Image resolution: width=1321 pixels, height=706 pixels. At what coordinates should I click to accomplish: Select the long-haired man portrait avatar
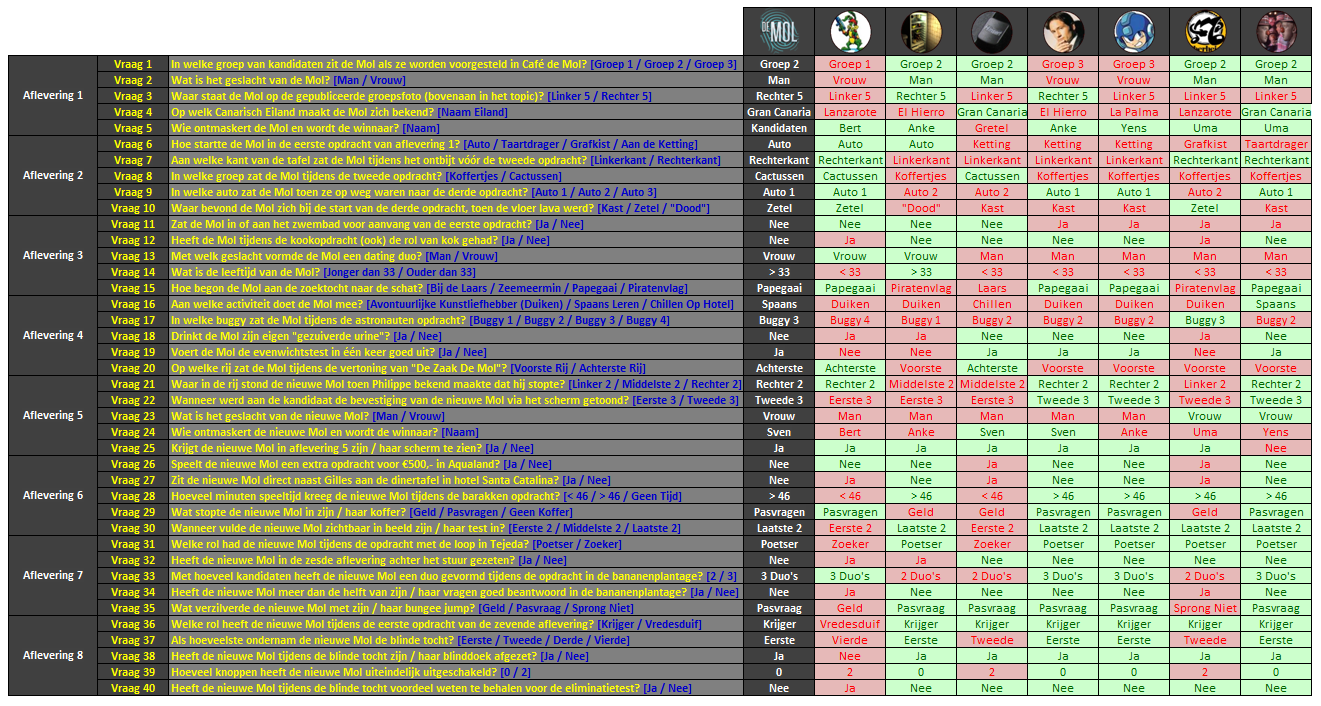[x=1063, y=31]
